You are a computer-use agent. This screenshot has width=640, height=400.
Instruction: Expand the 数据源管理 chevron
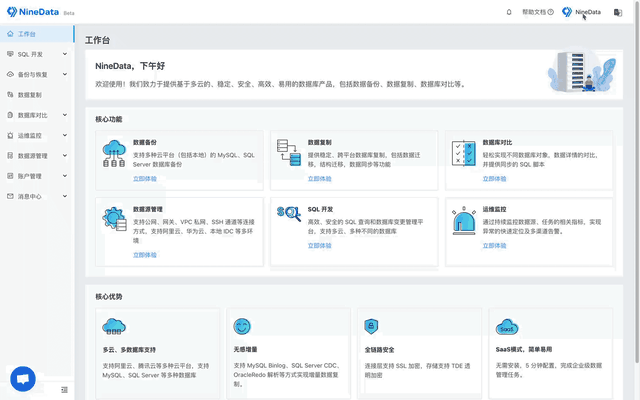pyautogui.click(x=65, y=156)
